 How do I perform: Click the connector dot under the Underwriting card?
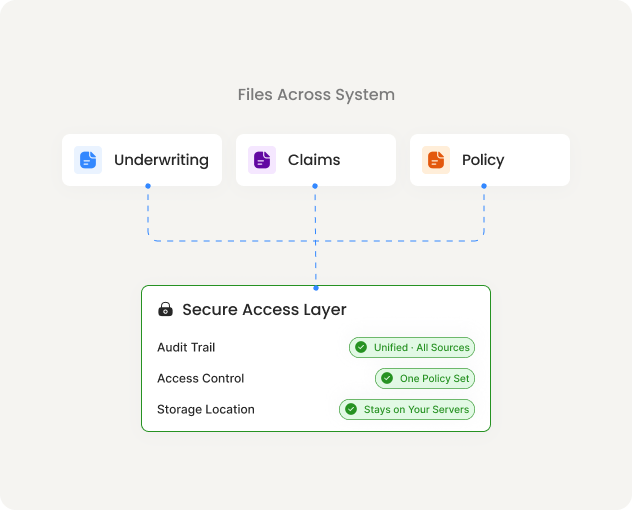click(148, 186)
